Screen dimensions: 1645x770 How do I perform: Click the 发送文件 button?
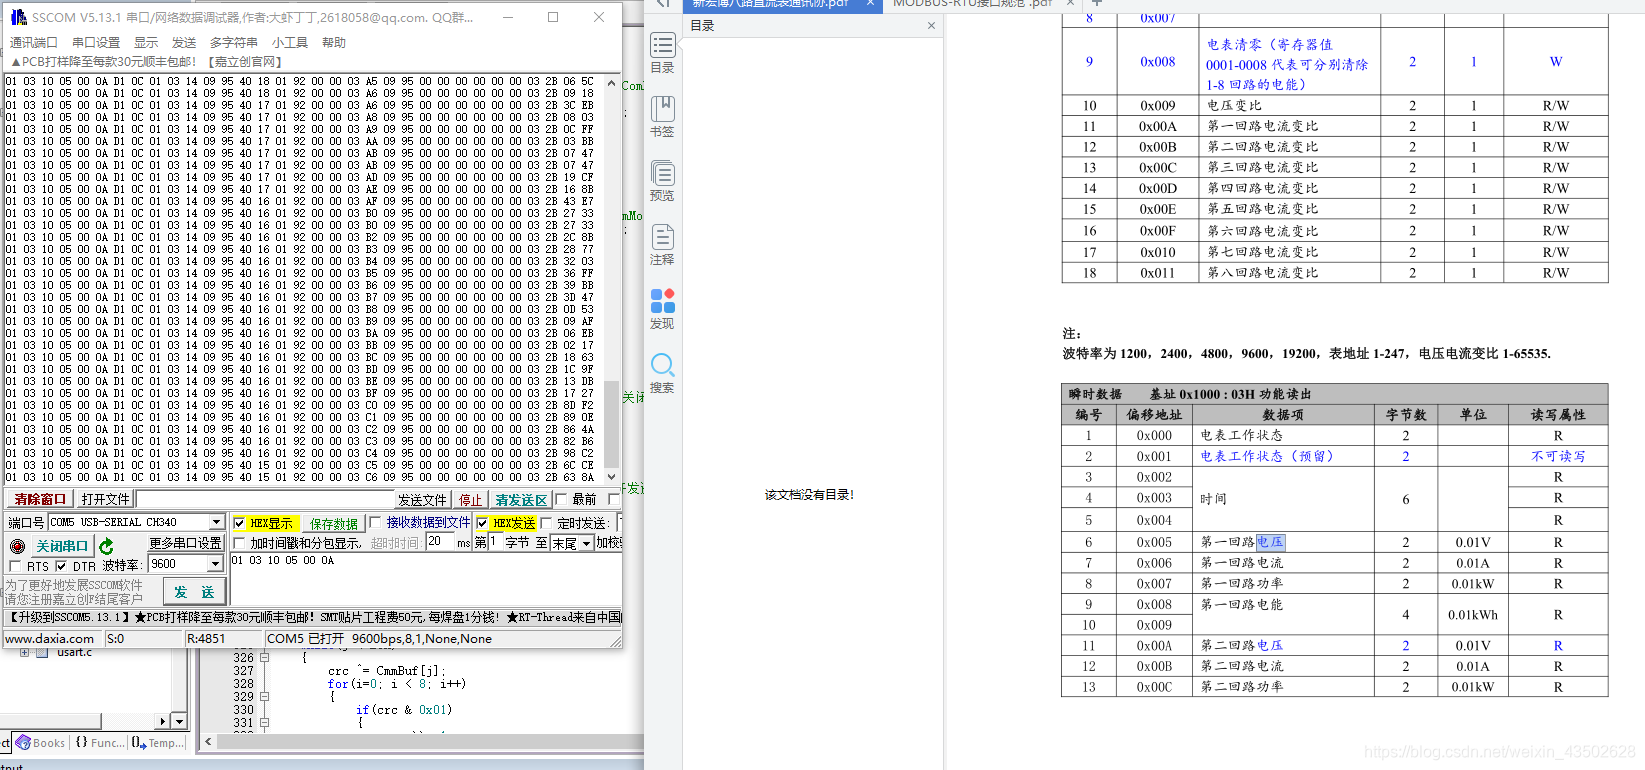click(422, 499)
